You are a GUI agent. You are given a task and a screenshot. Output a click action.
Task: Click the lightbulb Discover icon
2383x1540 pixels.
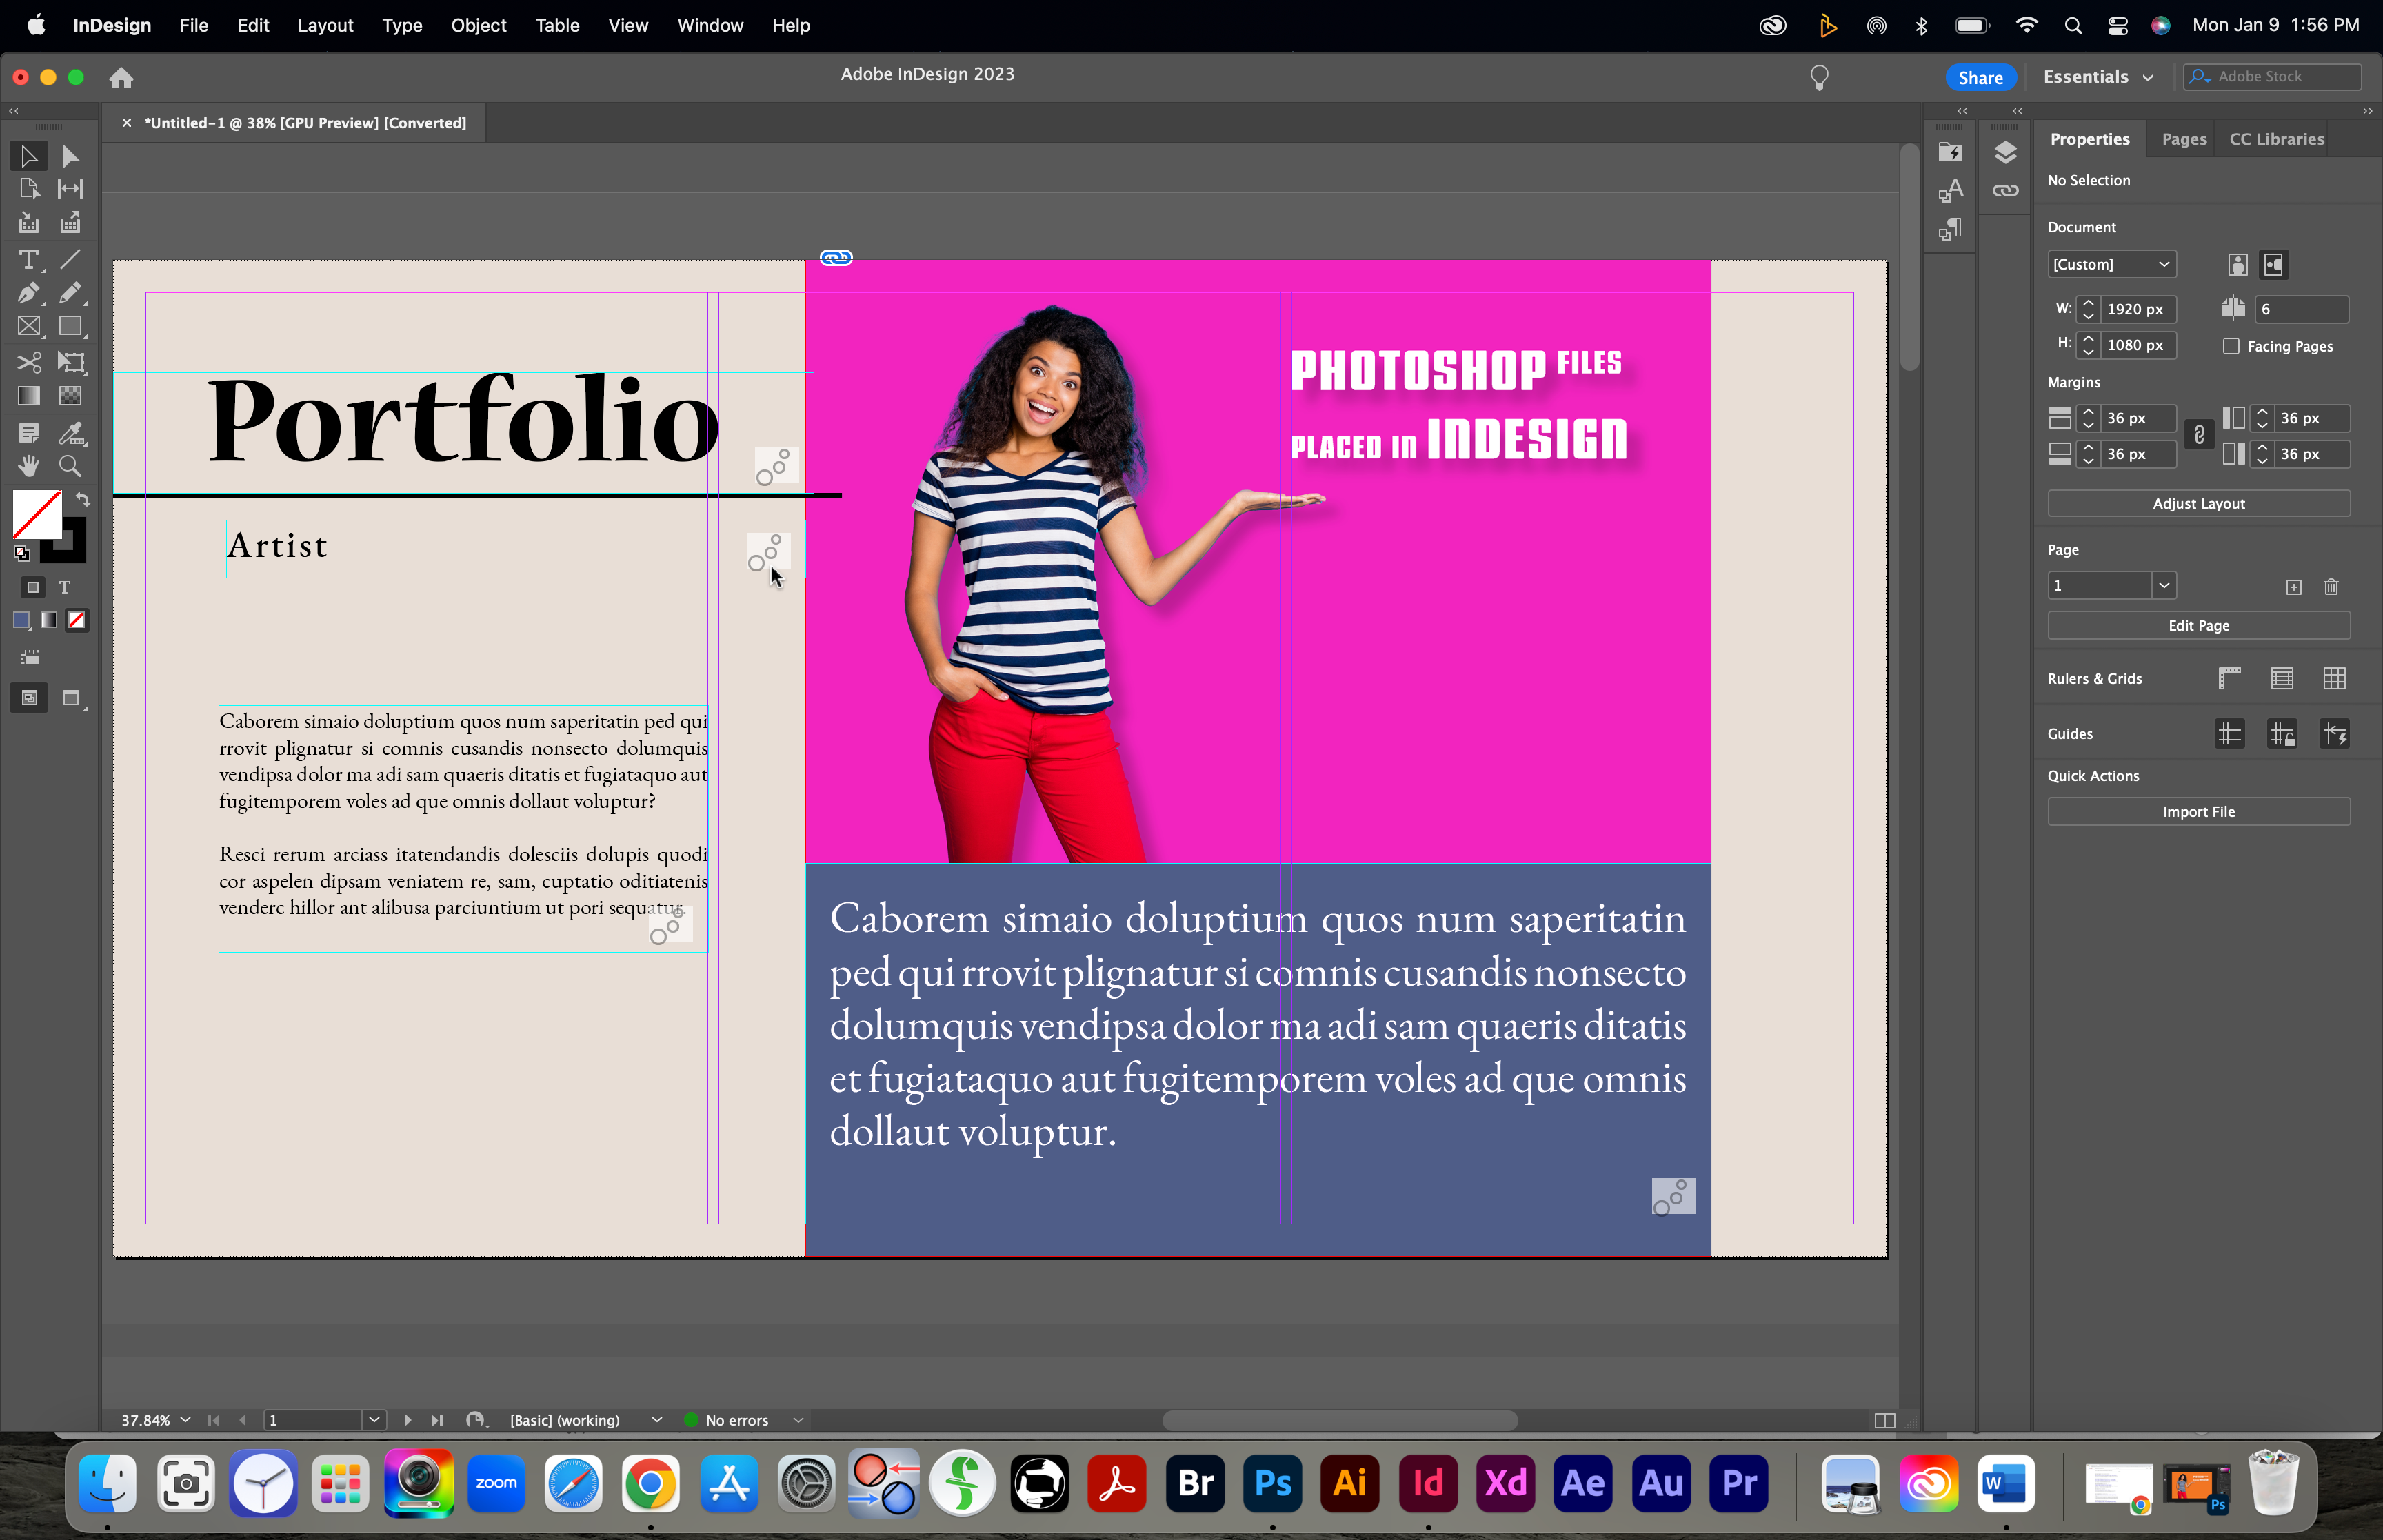pos(1819,77)
